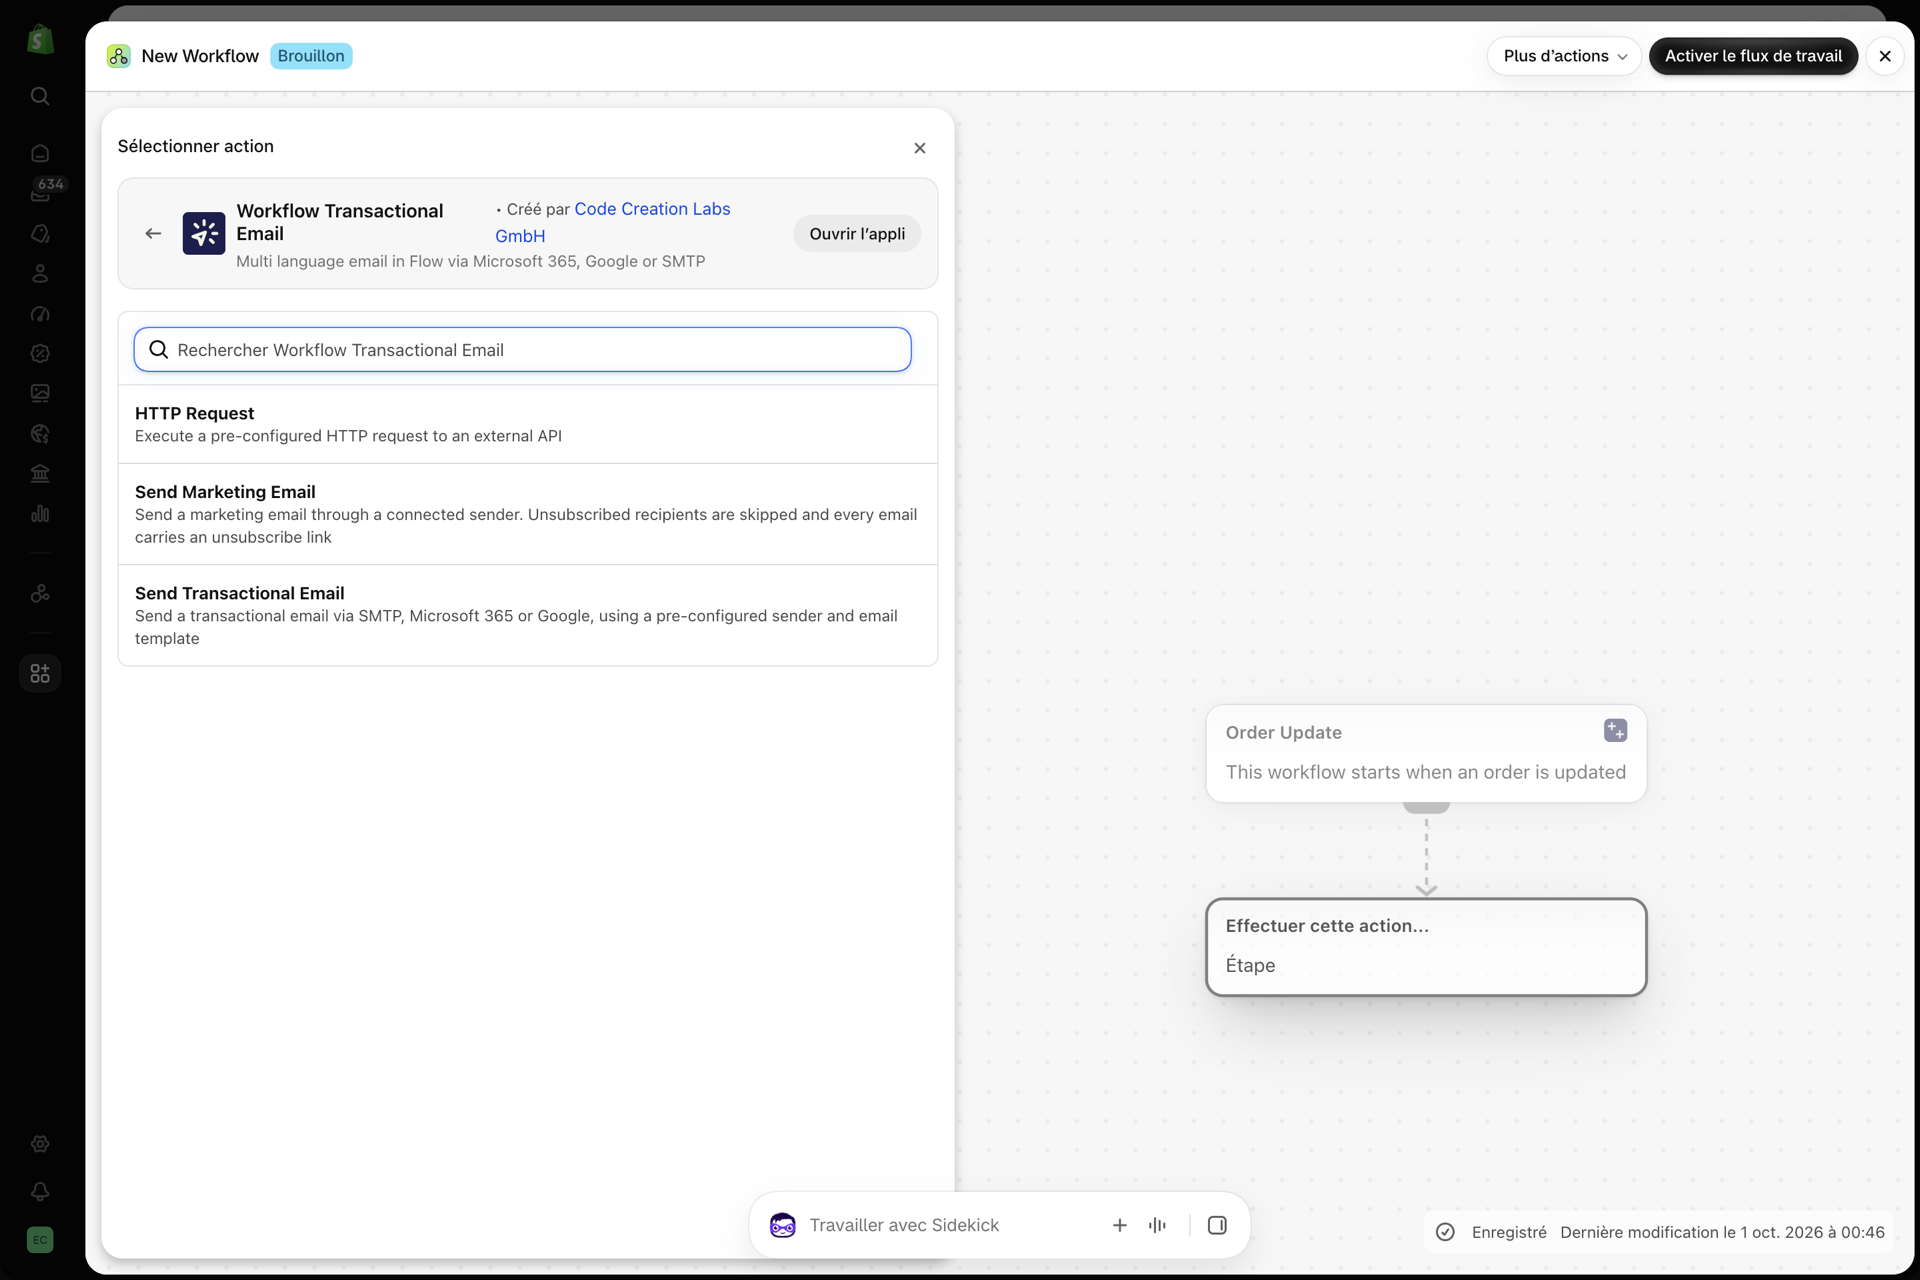The image size is (1920, 1280).
Task: Open Discounts percent badge icon
Action: tap(40, 353)
